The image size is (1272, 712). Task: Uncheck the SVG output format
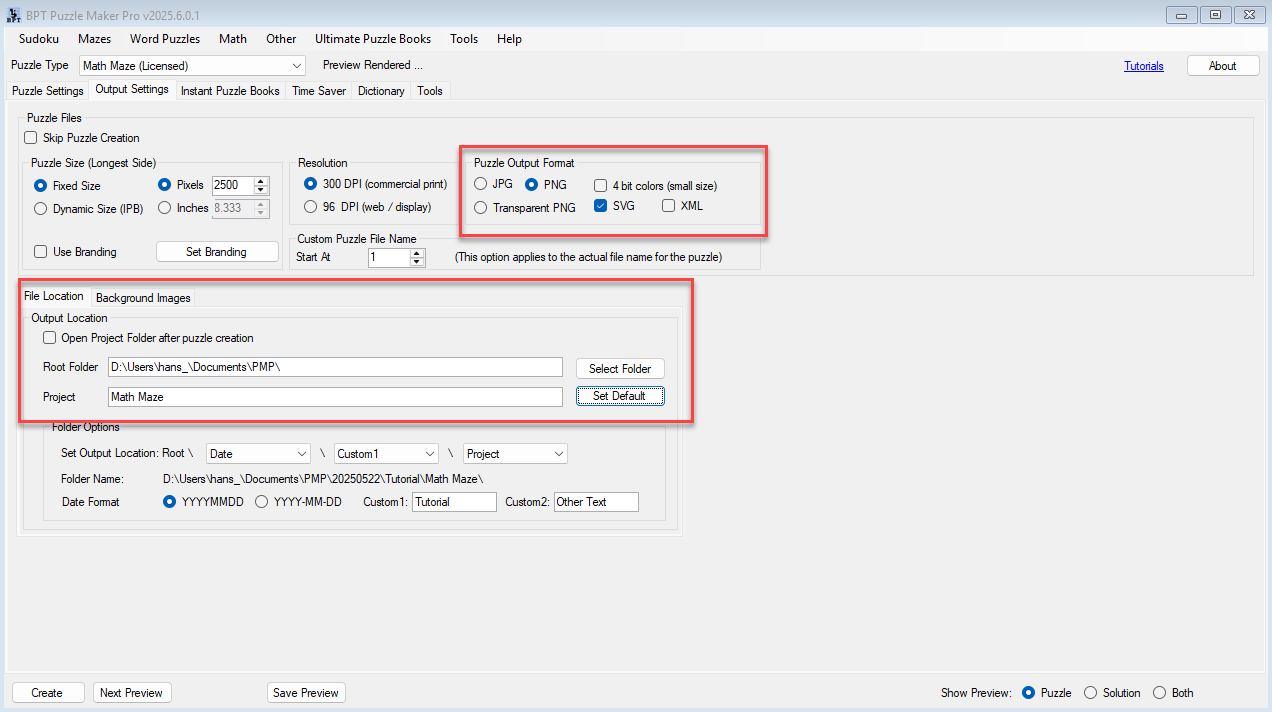tap(600, 206)
